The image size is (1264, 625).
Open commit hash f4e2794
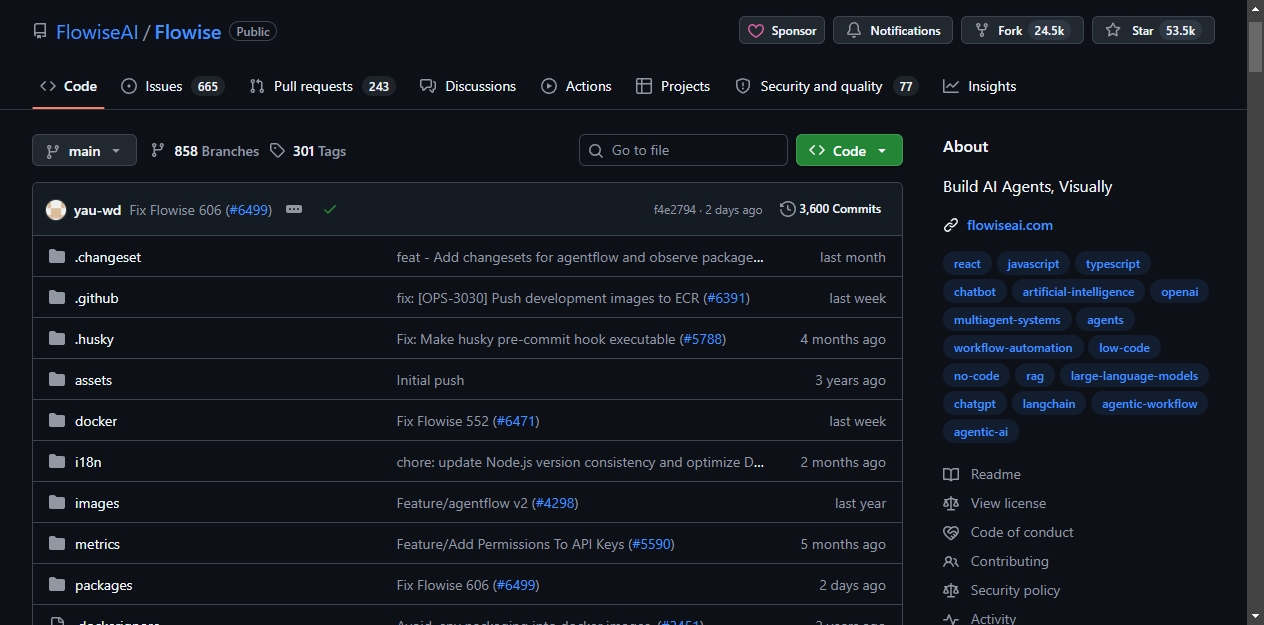[x=675, y=210]
